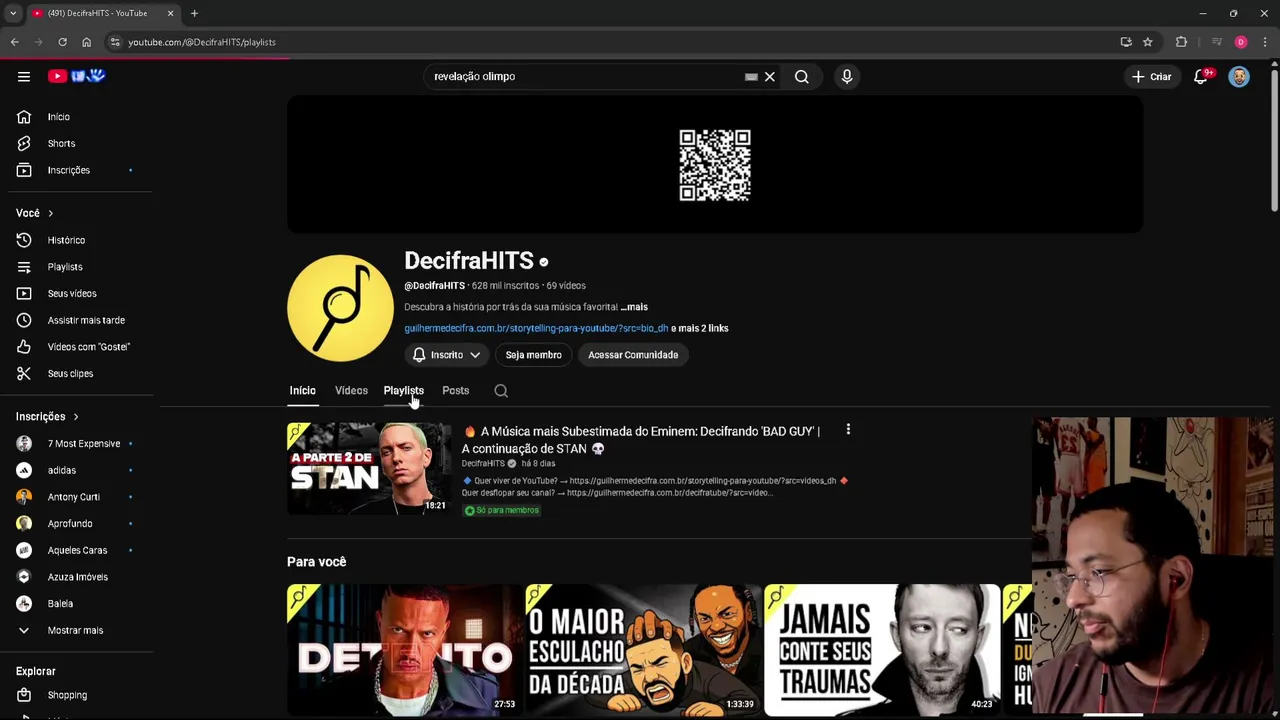Open Chrome three-dot menu
Screen dimensions: 1280x720
(1265, 42)
